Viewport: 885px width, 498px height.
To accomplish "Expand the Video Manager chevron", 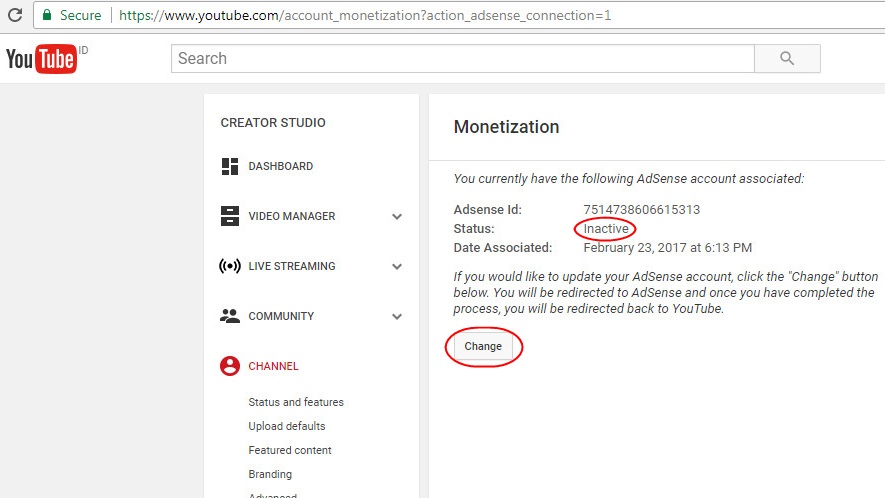I will coord(397,216).
